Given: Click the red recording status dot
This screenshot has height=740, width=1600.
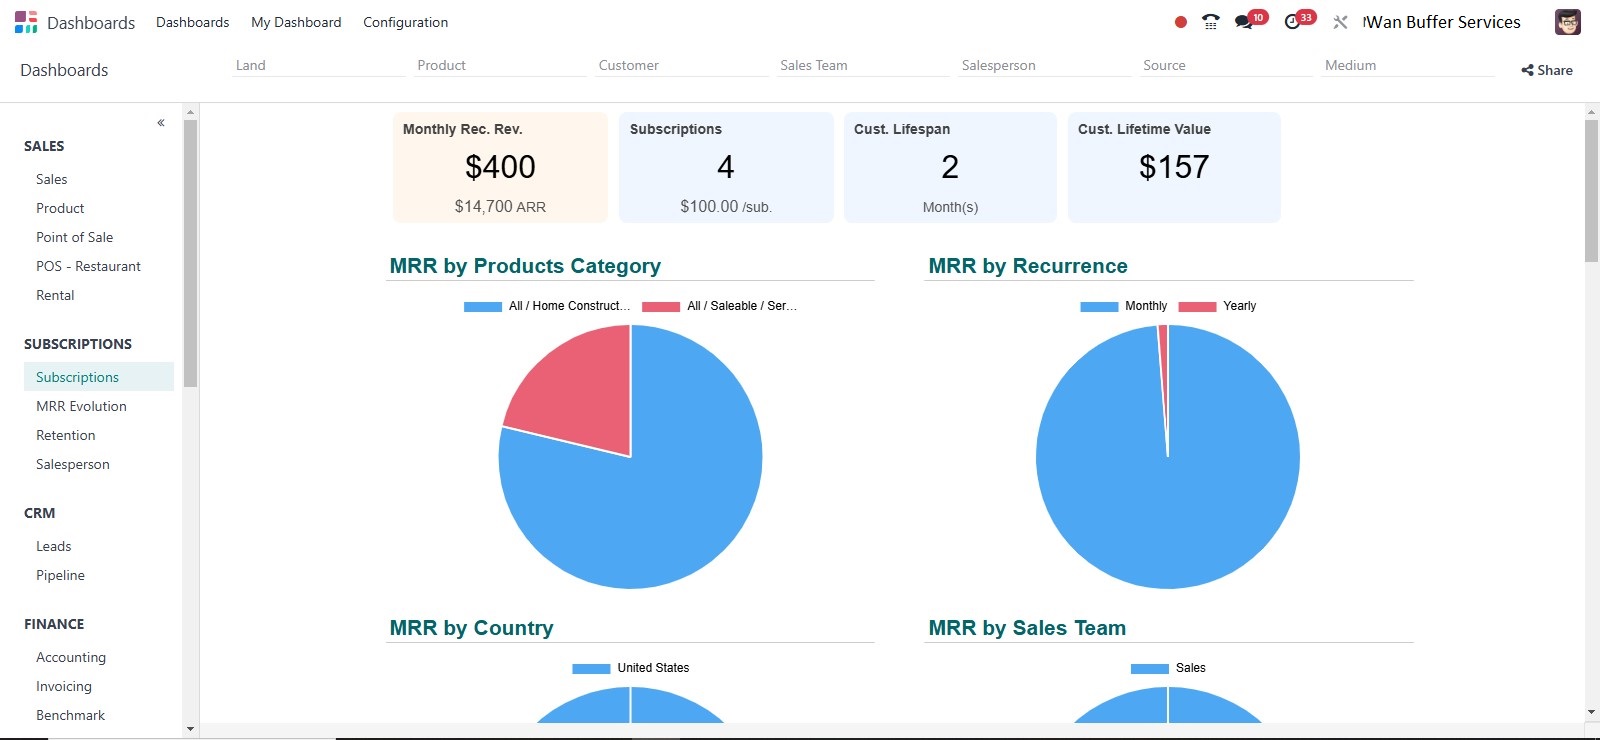Looking at the screenshot, I should point(1180,22).
